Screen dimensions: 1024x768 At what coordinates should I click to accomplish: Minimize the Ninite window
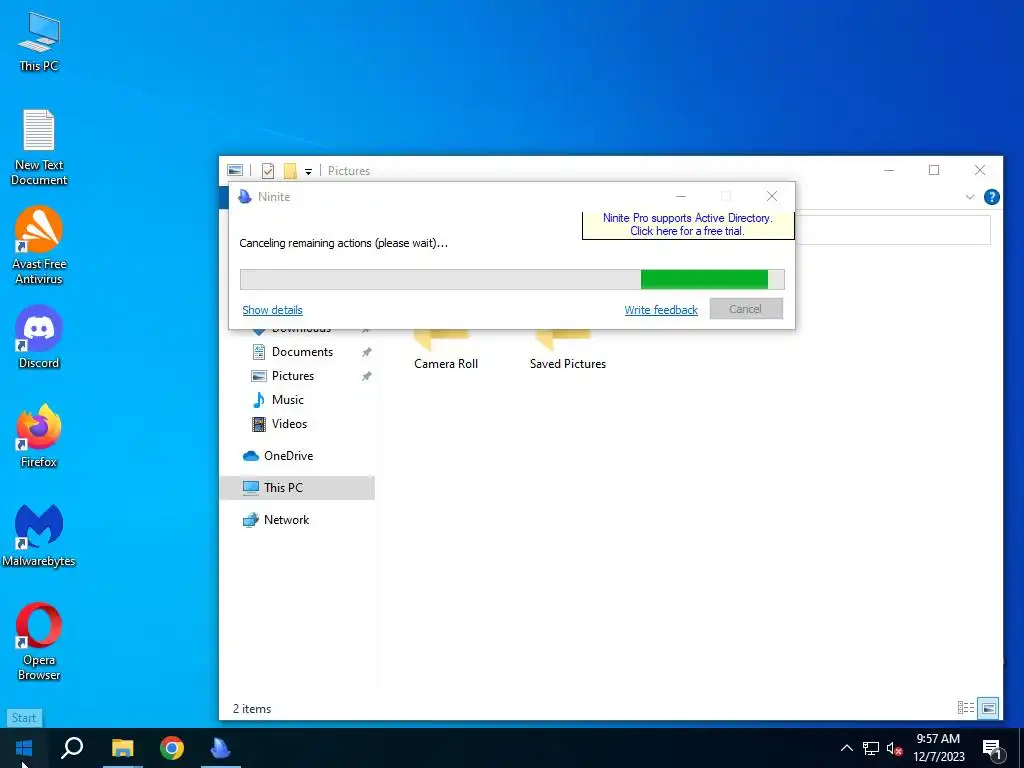pyautogui.click(x=680, y=196)
